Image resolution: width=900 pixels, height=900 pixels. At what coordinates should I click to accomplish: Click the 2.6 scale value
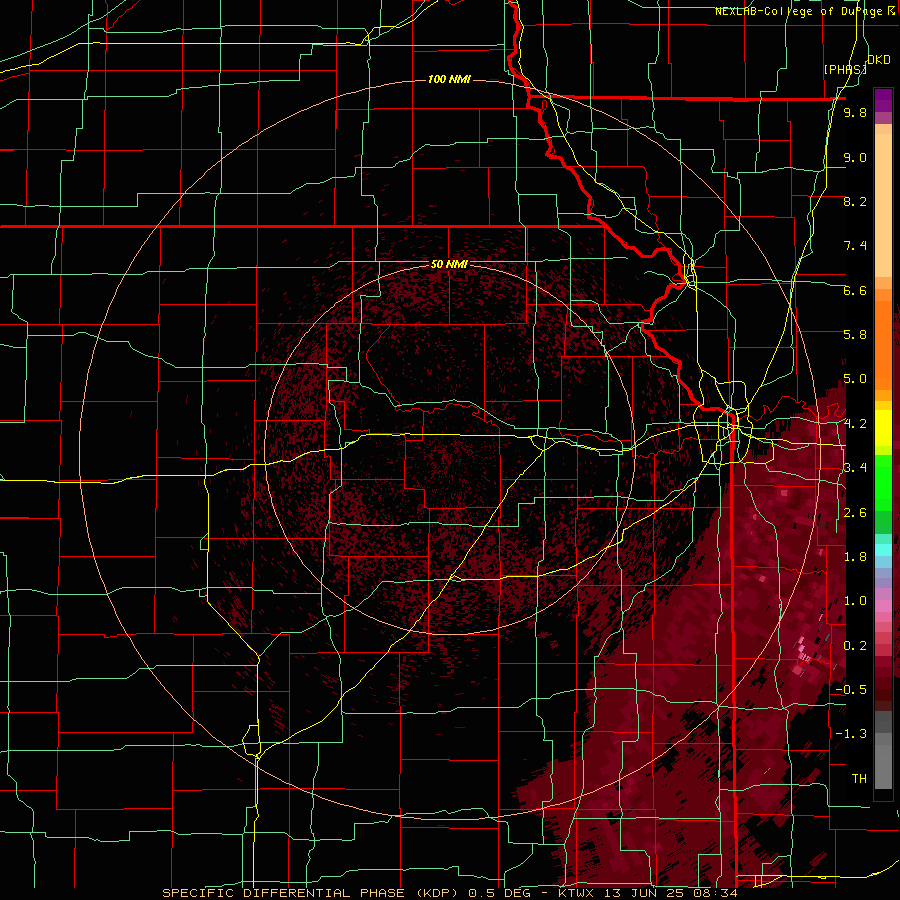[855, 512]
